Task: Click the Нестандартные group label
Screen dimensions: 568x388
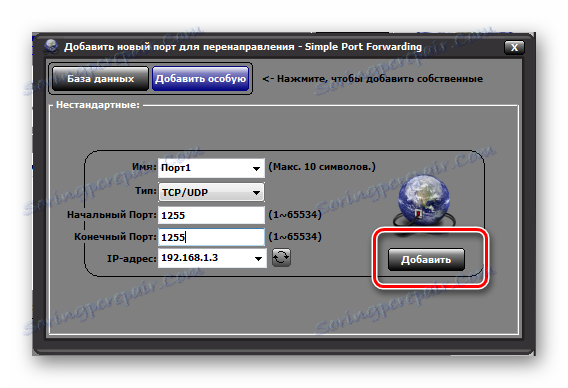Action: (x=98, y=105)
